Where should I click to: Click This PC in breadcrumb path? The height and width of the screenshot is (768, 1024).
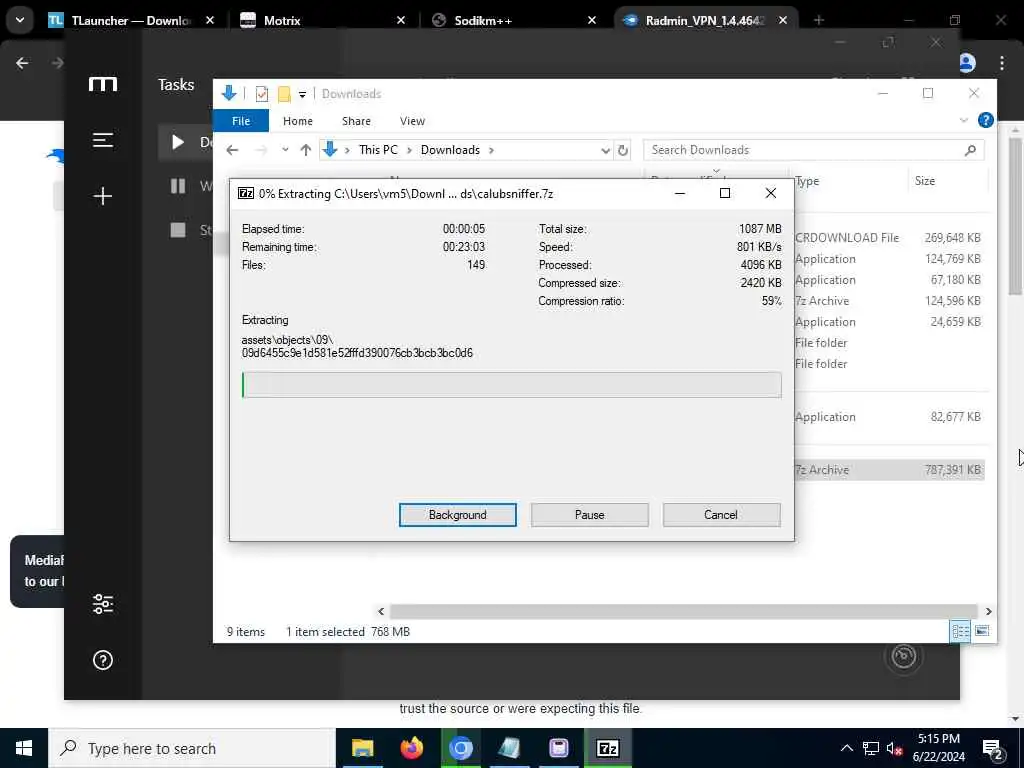coord(378,150)
